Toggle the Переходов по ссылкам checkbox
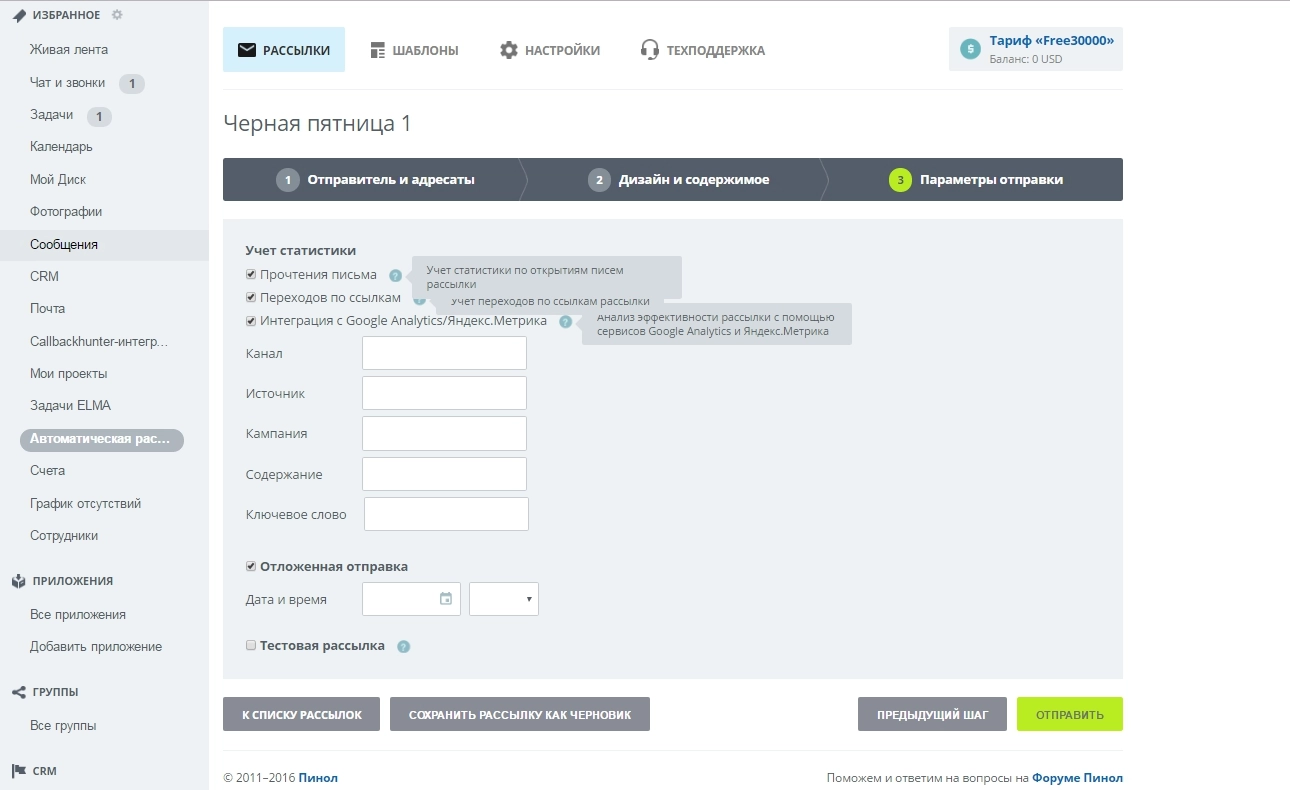The height and width of the screenshot is (790, 1290). coord(251,297)
